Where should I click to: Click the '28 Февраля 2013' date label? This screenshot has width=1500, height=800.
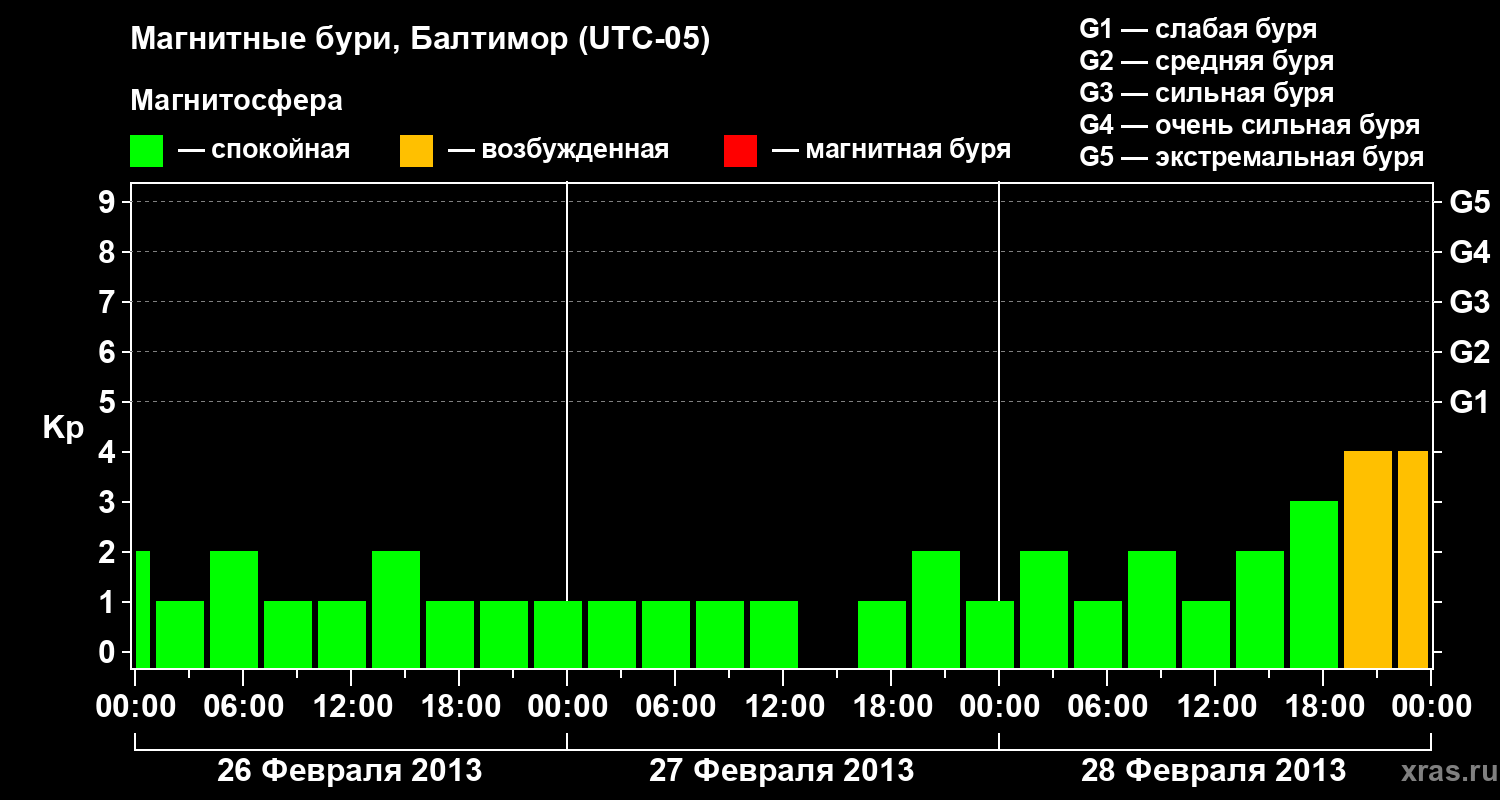1214,771
